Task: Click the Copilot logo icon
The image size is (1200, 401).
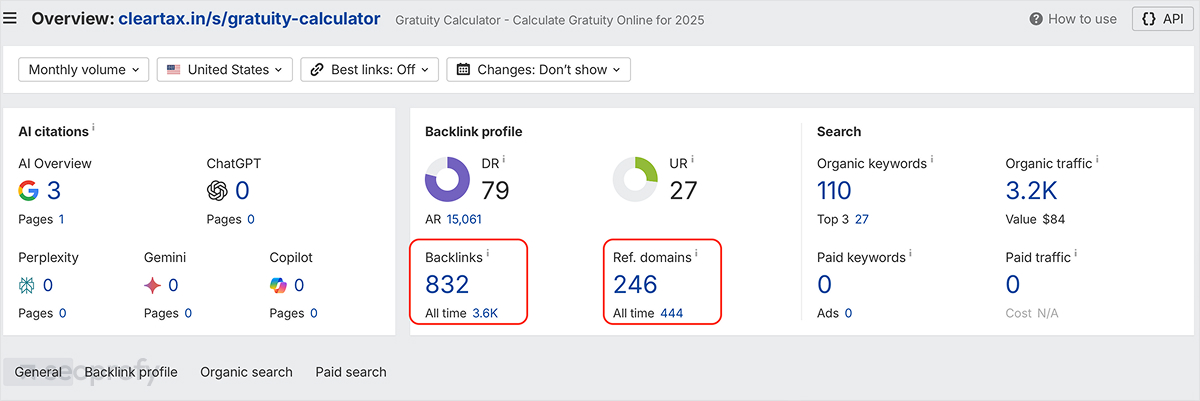Action: tap(278, 286)
